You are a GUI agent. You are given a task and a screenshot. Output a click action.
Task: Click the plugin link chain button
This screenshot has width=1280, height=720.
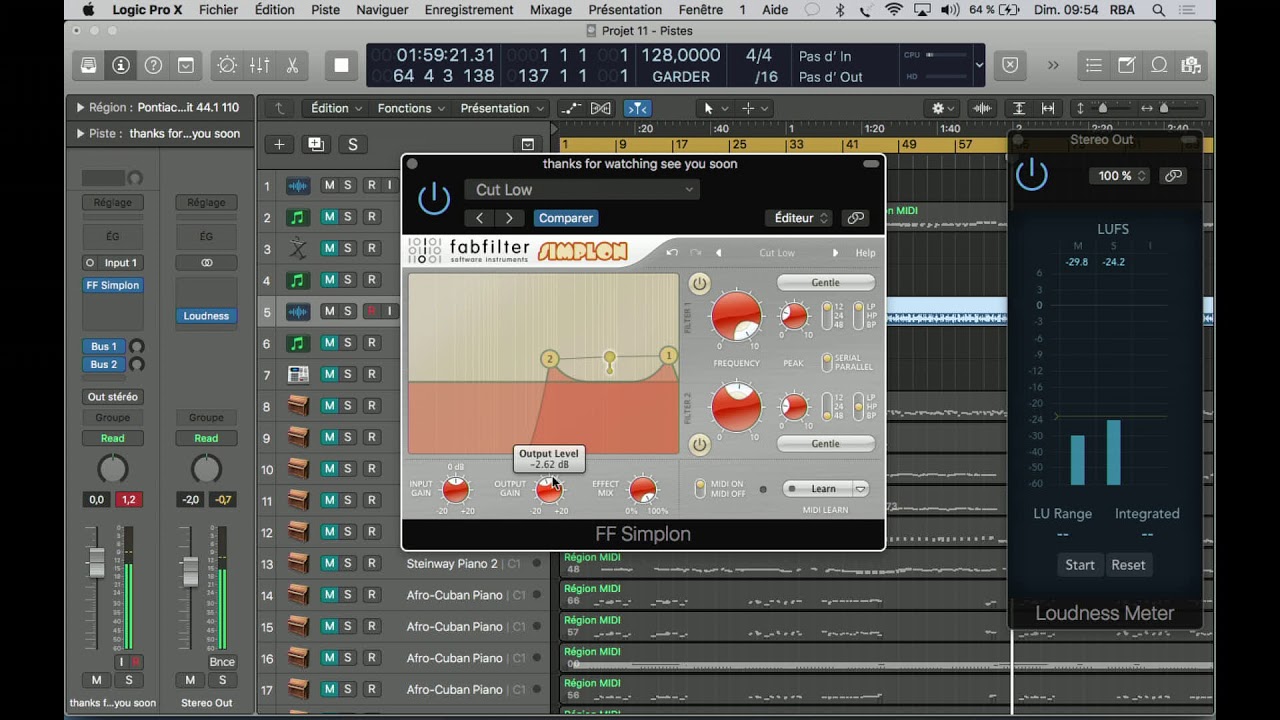[855, 218]
